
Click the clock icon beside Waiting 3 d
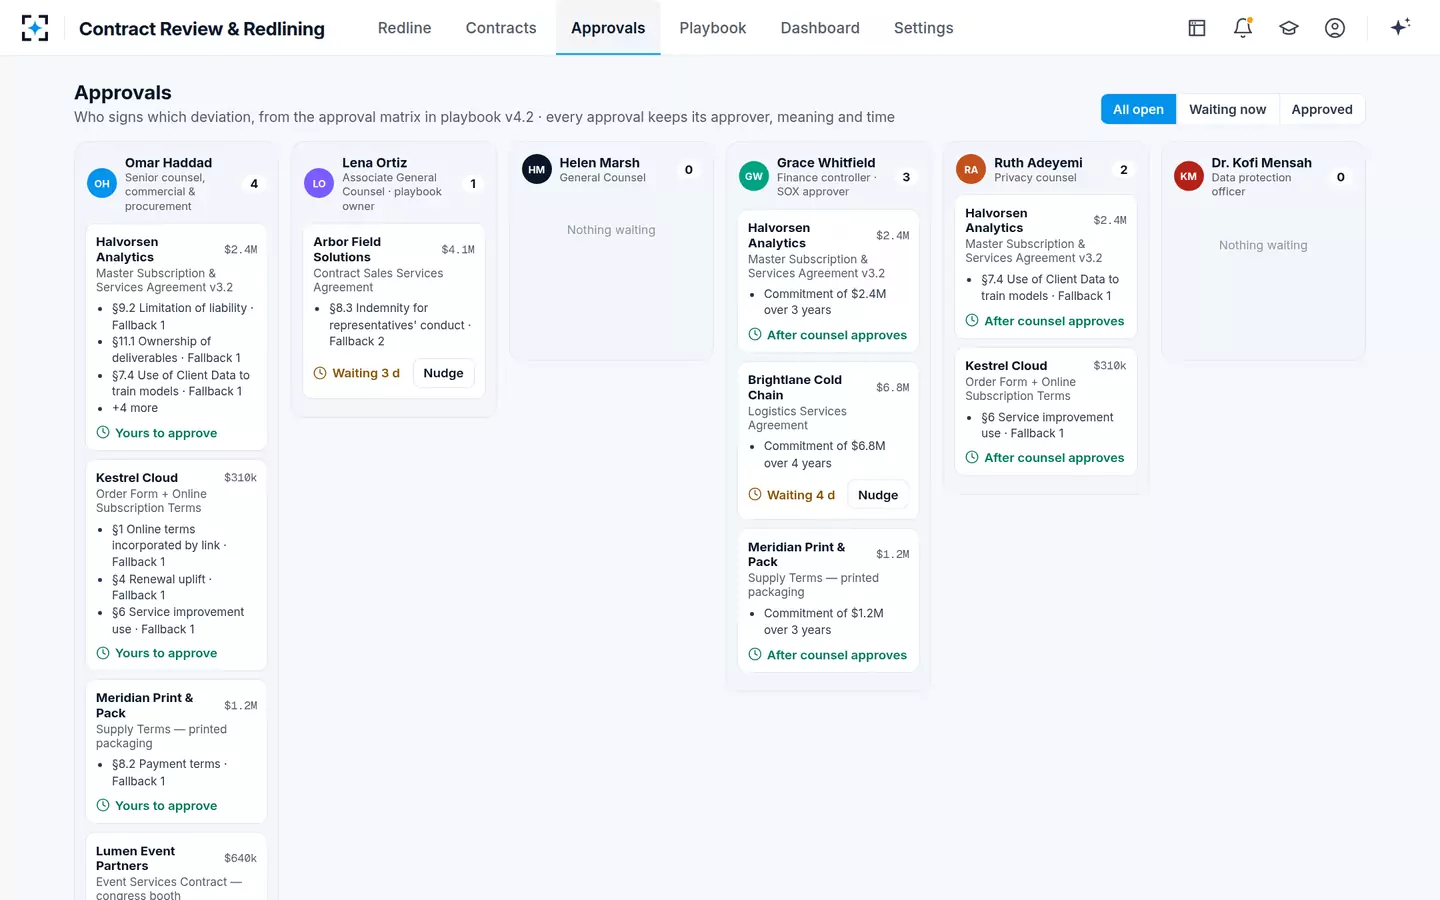coord(320,373)
